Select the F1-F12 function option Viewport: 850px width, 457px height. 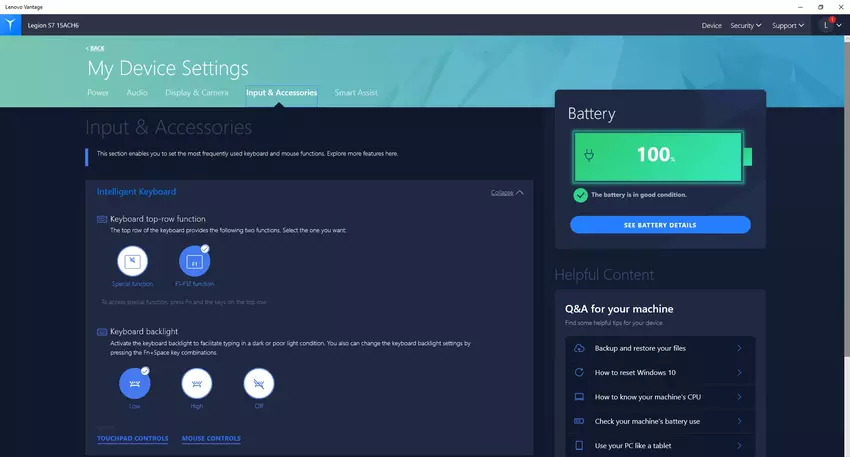point(195,262)
